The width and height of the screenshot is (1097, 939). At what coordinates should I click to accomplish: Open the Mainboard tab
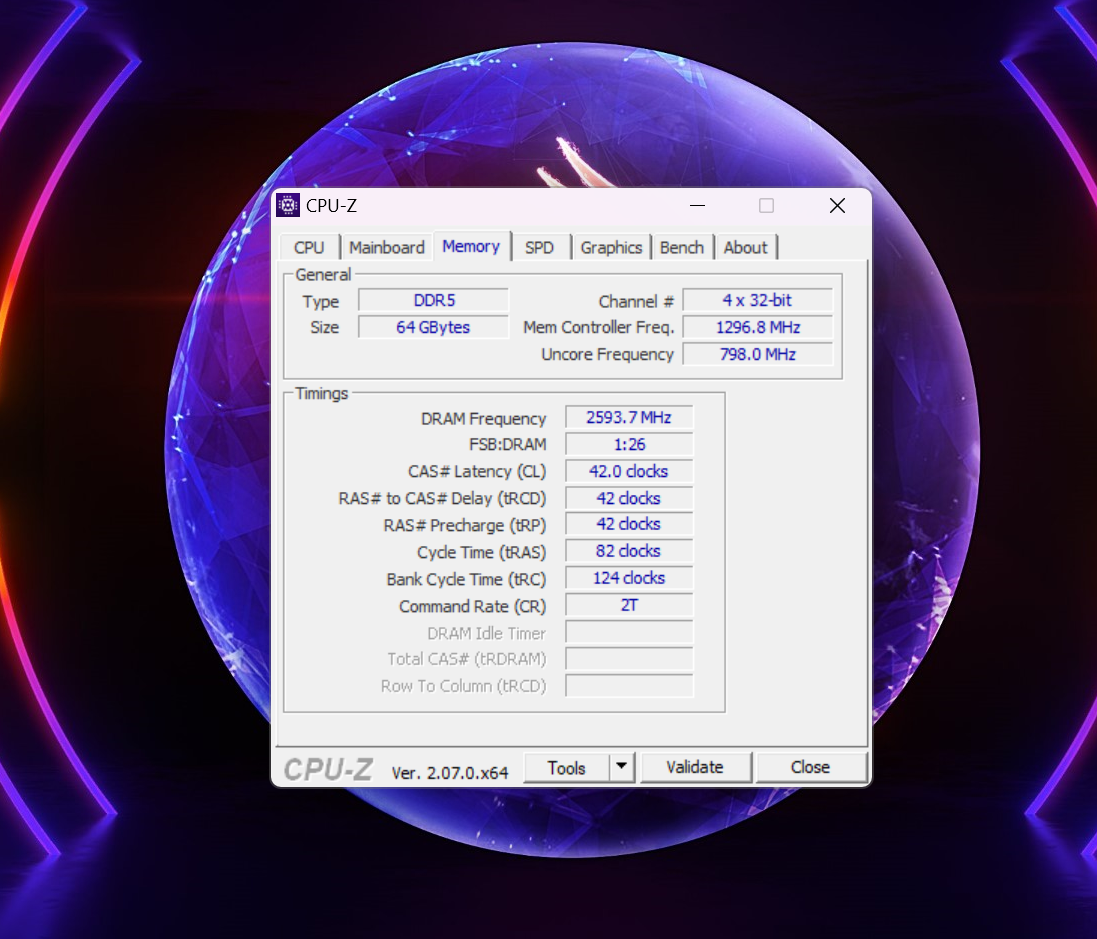(387, 248)
